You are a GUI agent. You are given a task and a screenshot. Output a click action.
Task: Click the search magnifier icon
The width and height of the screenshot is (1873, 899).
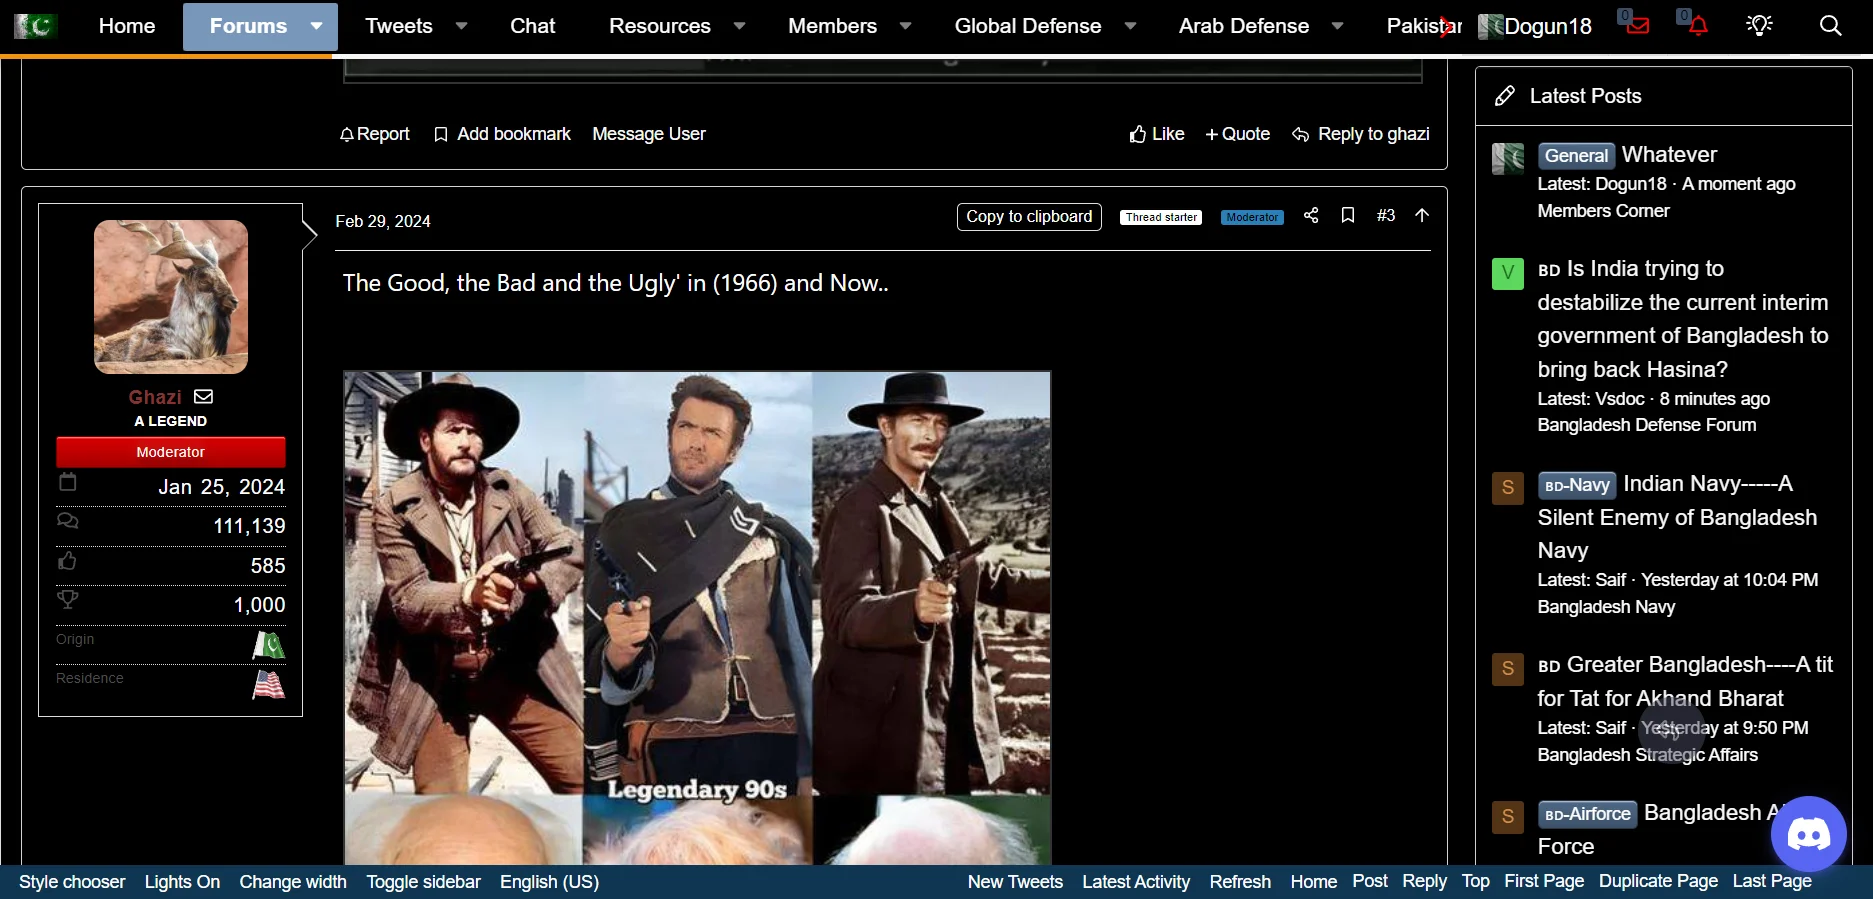click(x=1830, y=26)
